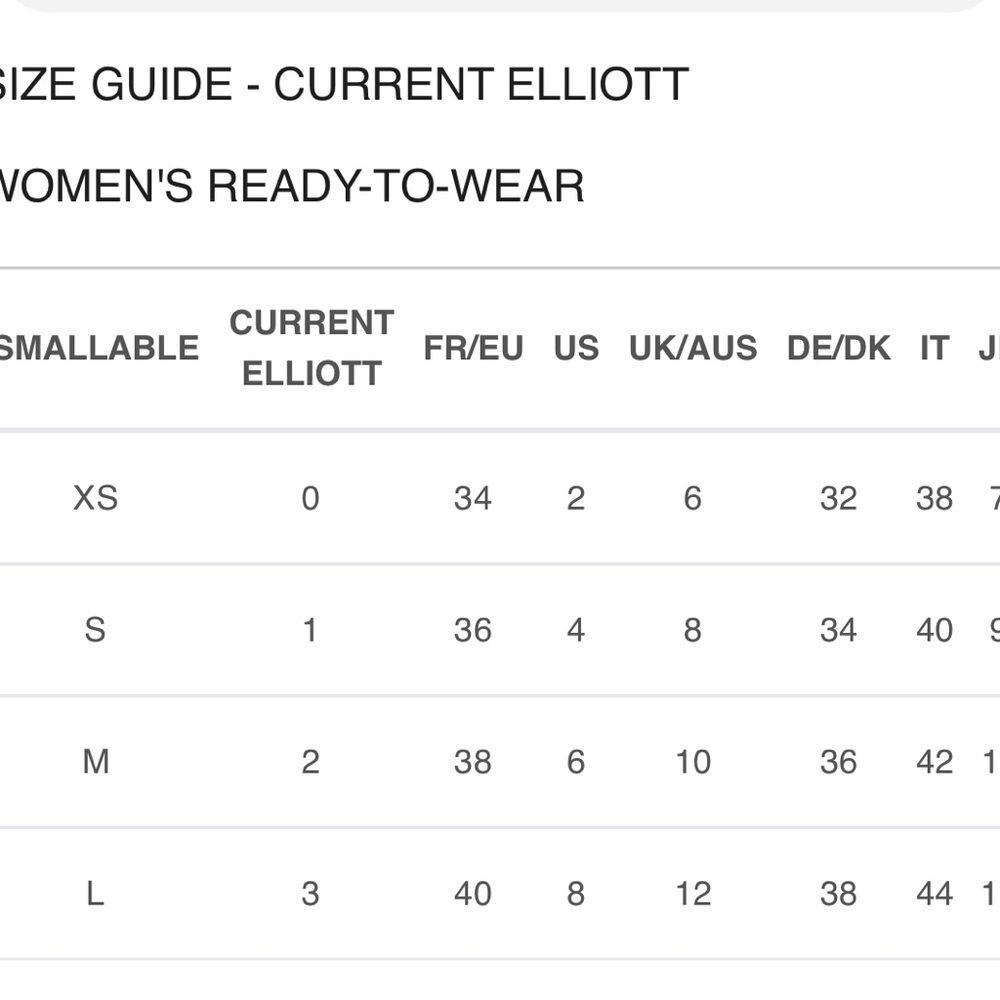The height and width of the screenshot is (1000, 1000).
Task: Select UK/AUS value 10 in M row
Action: point(693,761)
